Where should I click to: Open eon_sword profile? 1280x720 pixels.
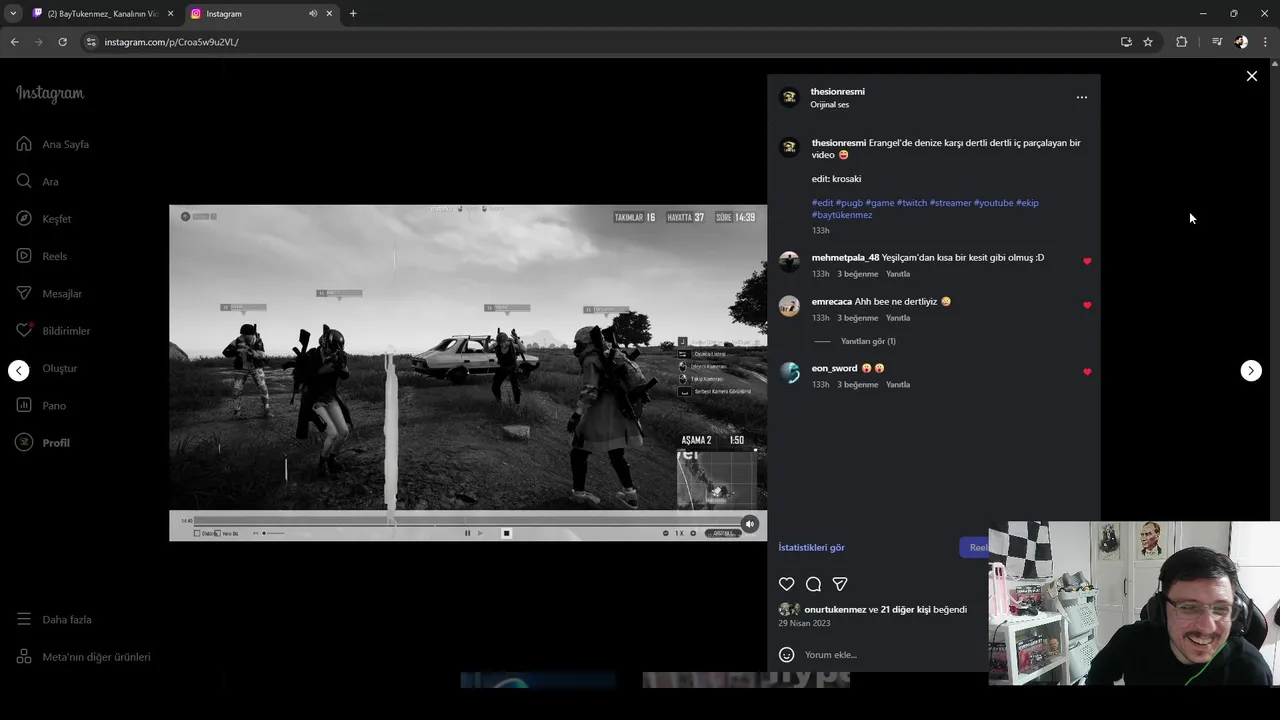point(835,368)
